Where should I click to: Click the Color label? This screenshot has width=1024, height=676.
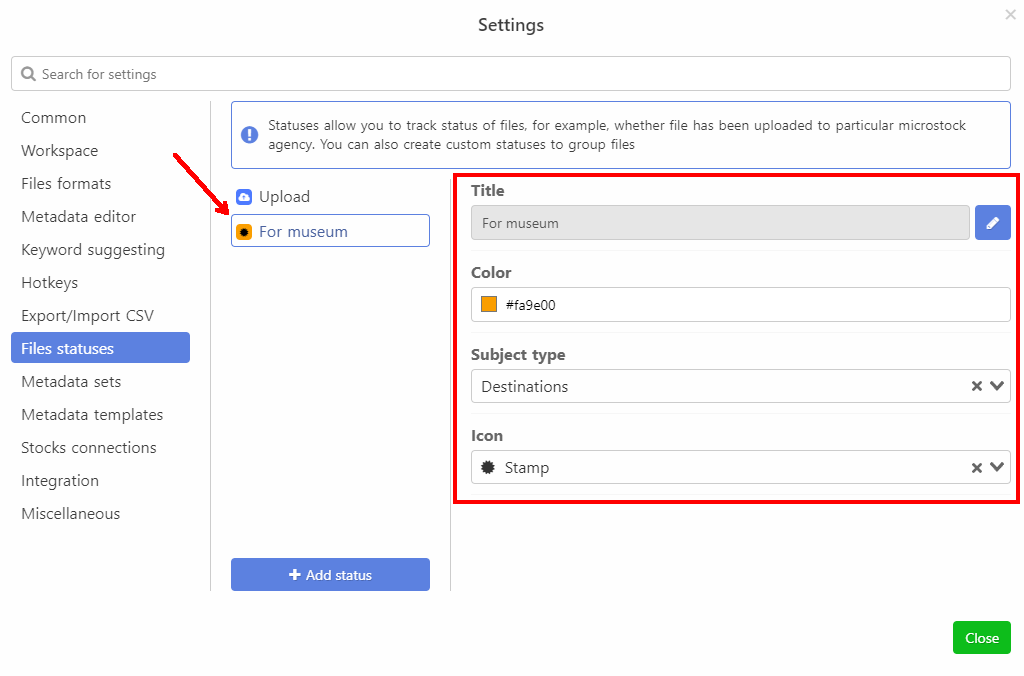(491, 272)
